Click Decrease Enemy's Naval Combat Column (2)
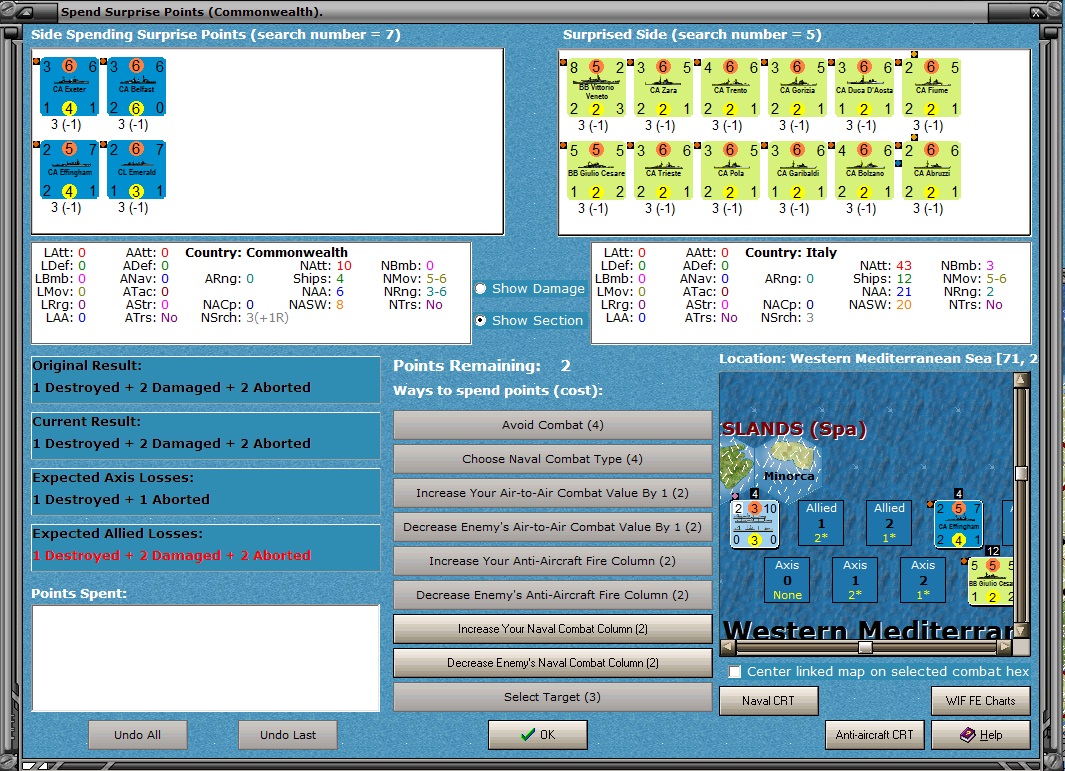 pos(552,663)
